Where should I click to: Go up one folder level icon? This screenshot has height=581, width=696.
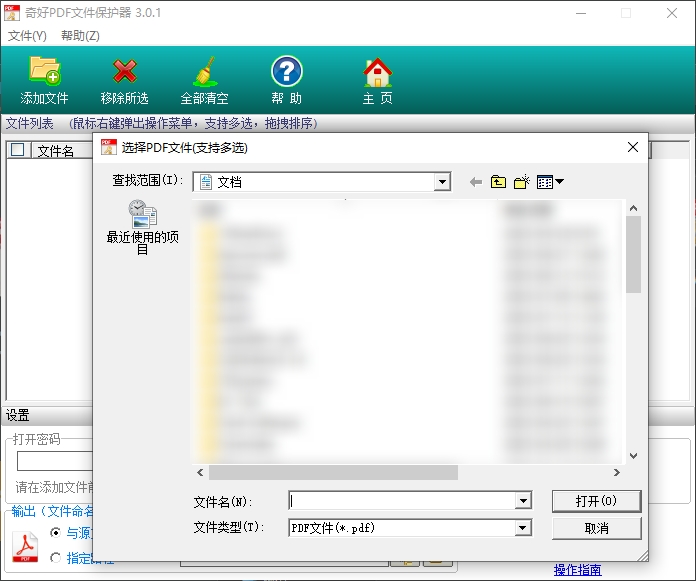(x=498, y=182)
